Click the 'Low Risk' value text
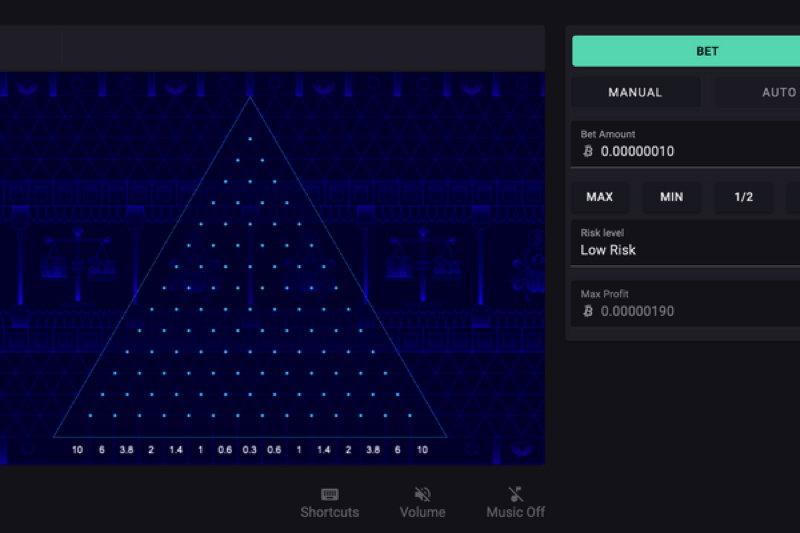Image resolution: width=800 pixels, height=533 pixels. tap(608, 250)
